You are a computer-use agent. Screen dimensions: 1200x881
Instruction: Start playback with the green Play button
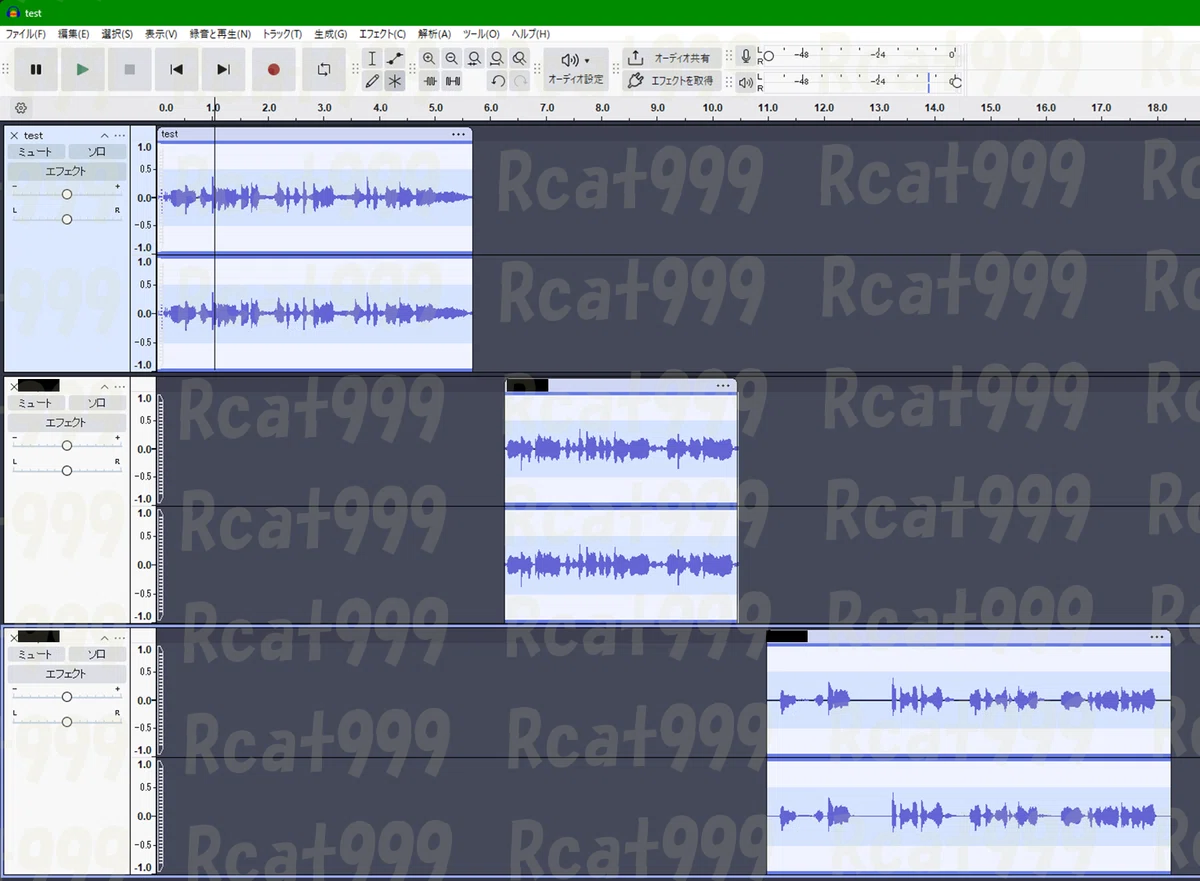coord(83,69)
